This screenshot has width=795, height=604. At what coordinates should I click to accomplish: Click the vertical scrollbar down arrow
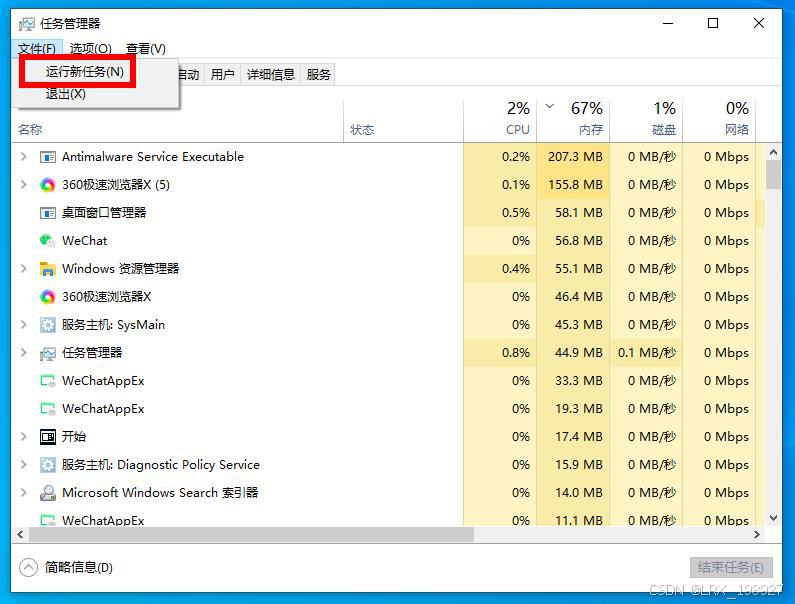[773, 518]
